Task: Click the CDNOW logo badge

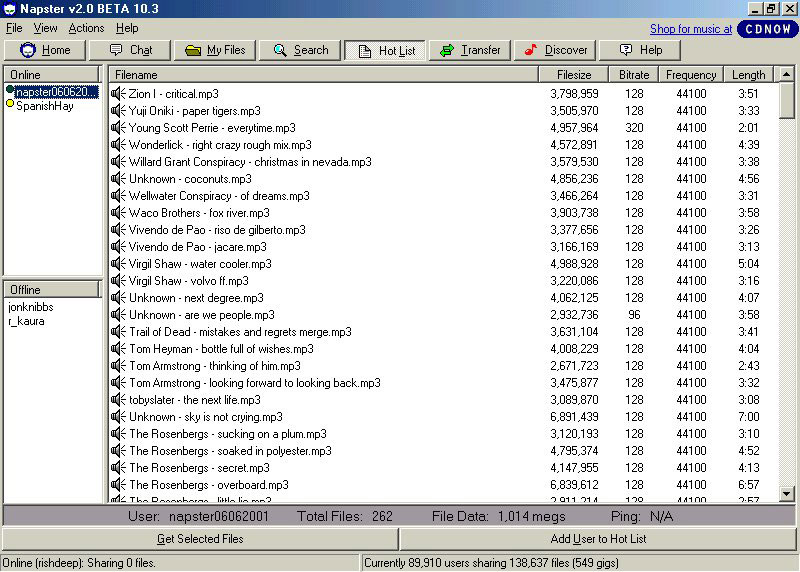Action: [767, 29]
